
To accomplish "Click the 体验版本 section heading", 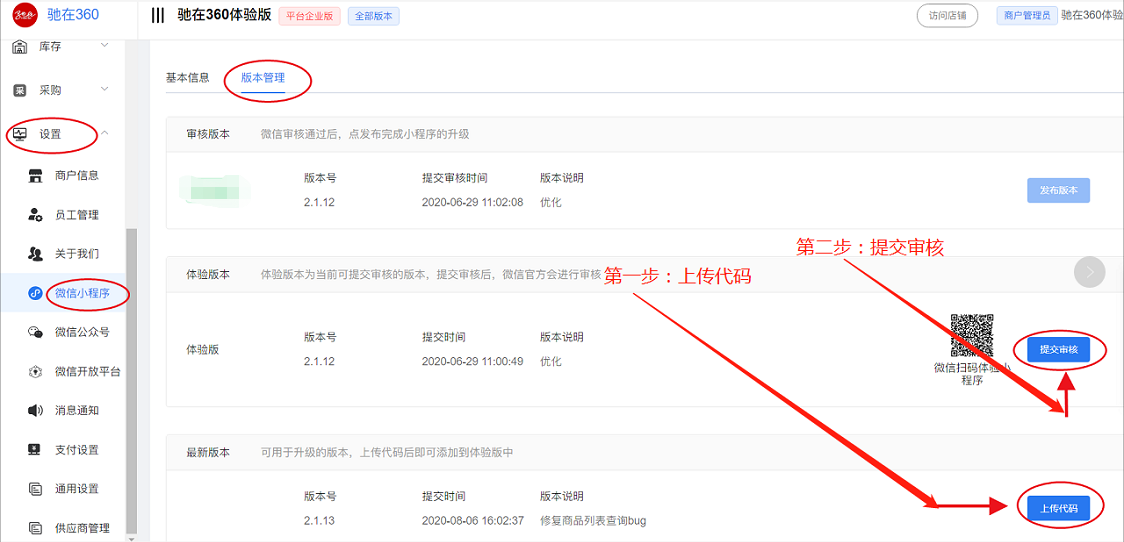I will (209, 273).
